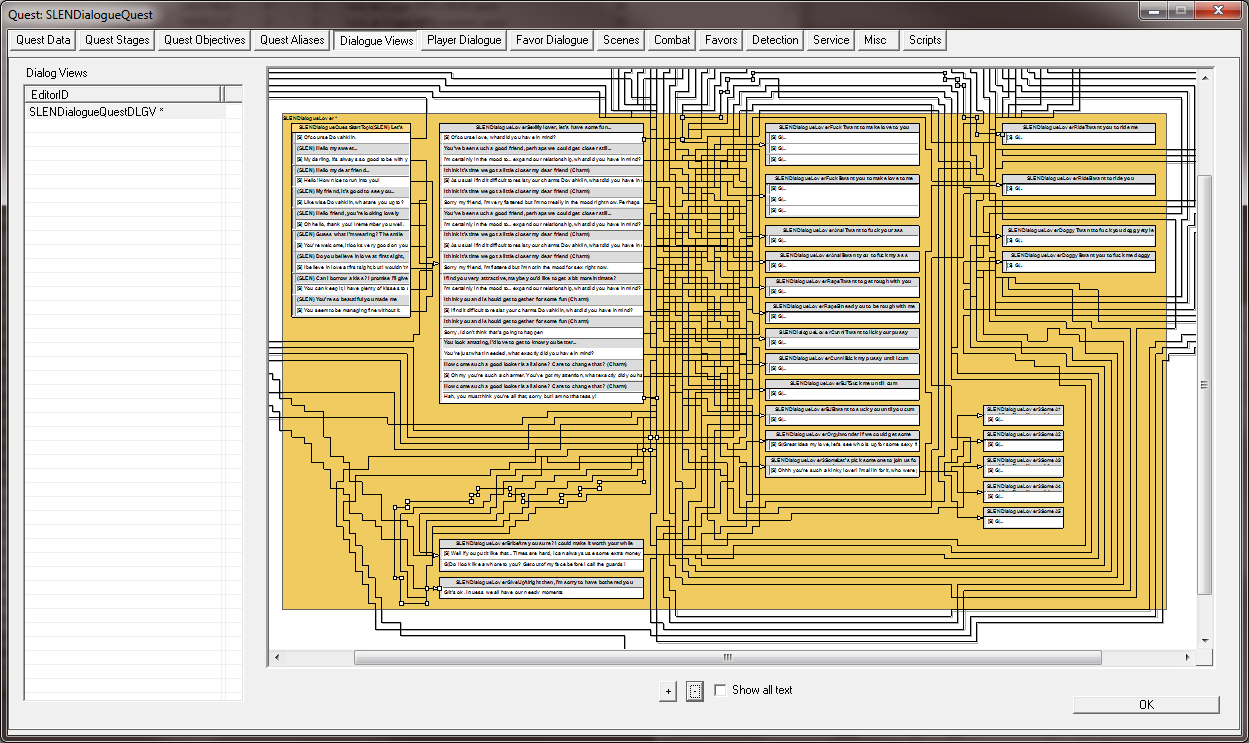Open the Quest Stages tab
The image size is (1249, 743).
point(117,40)
